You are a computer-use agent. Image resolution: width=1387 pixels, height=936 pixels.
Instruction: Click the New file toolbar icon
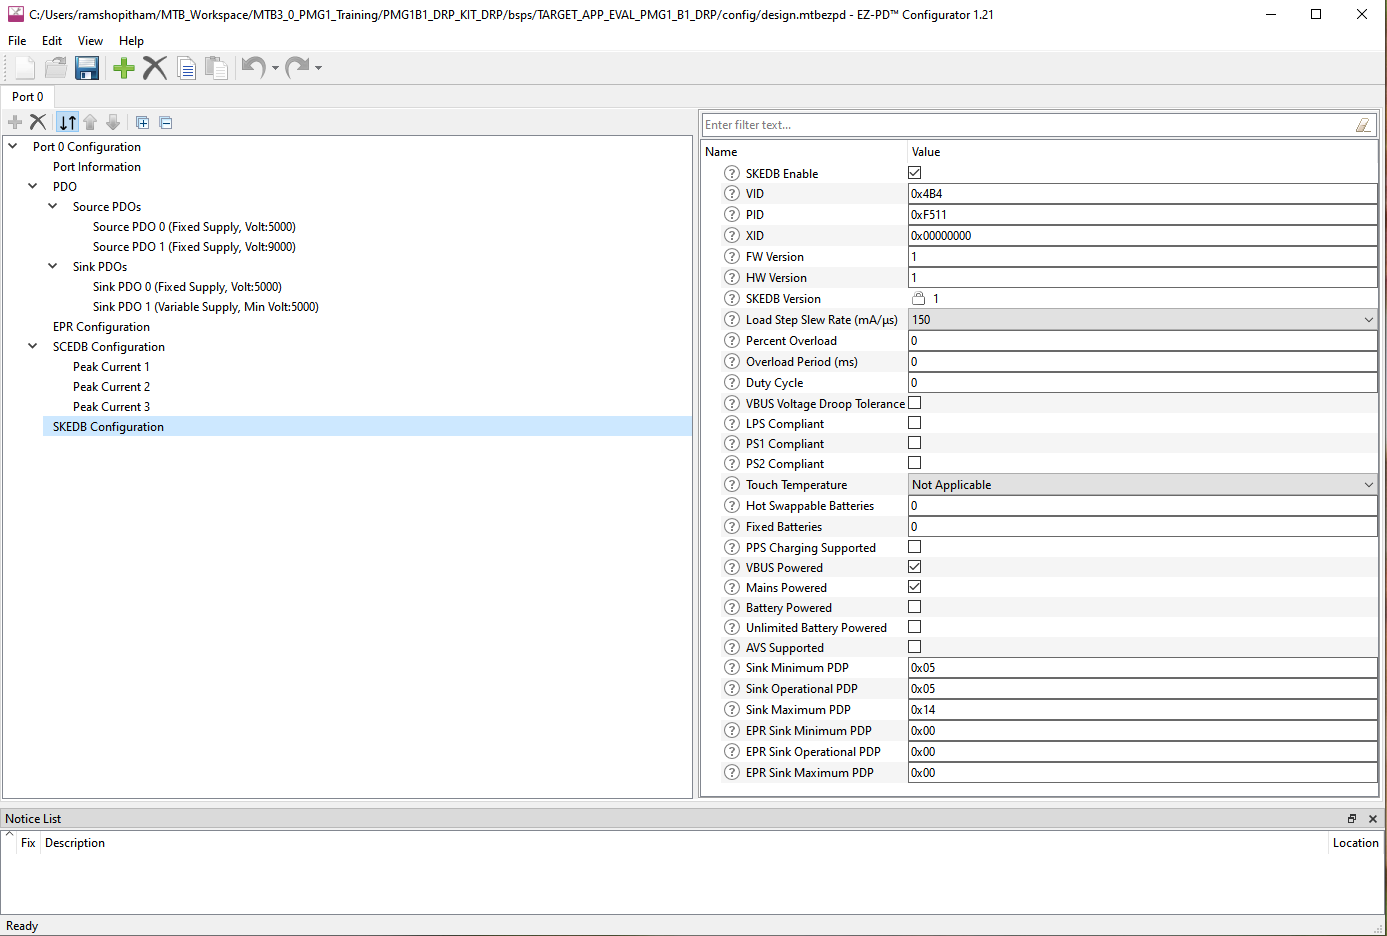tap(25, 67)
